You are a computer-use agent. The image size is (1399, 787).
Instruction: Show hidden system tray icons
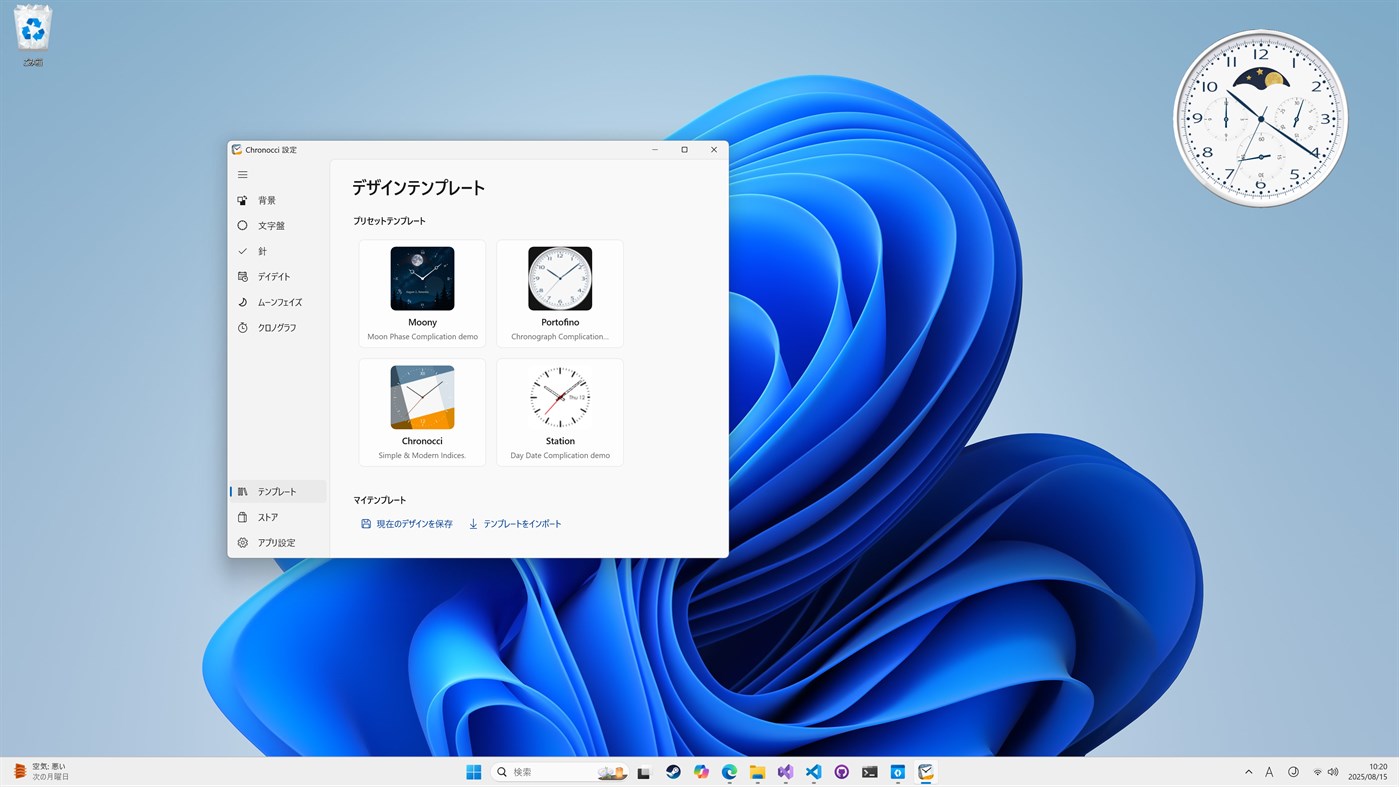1248,772
